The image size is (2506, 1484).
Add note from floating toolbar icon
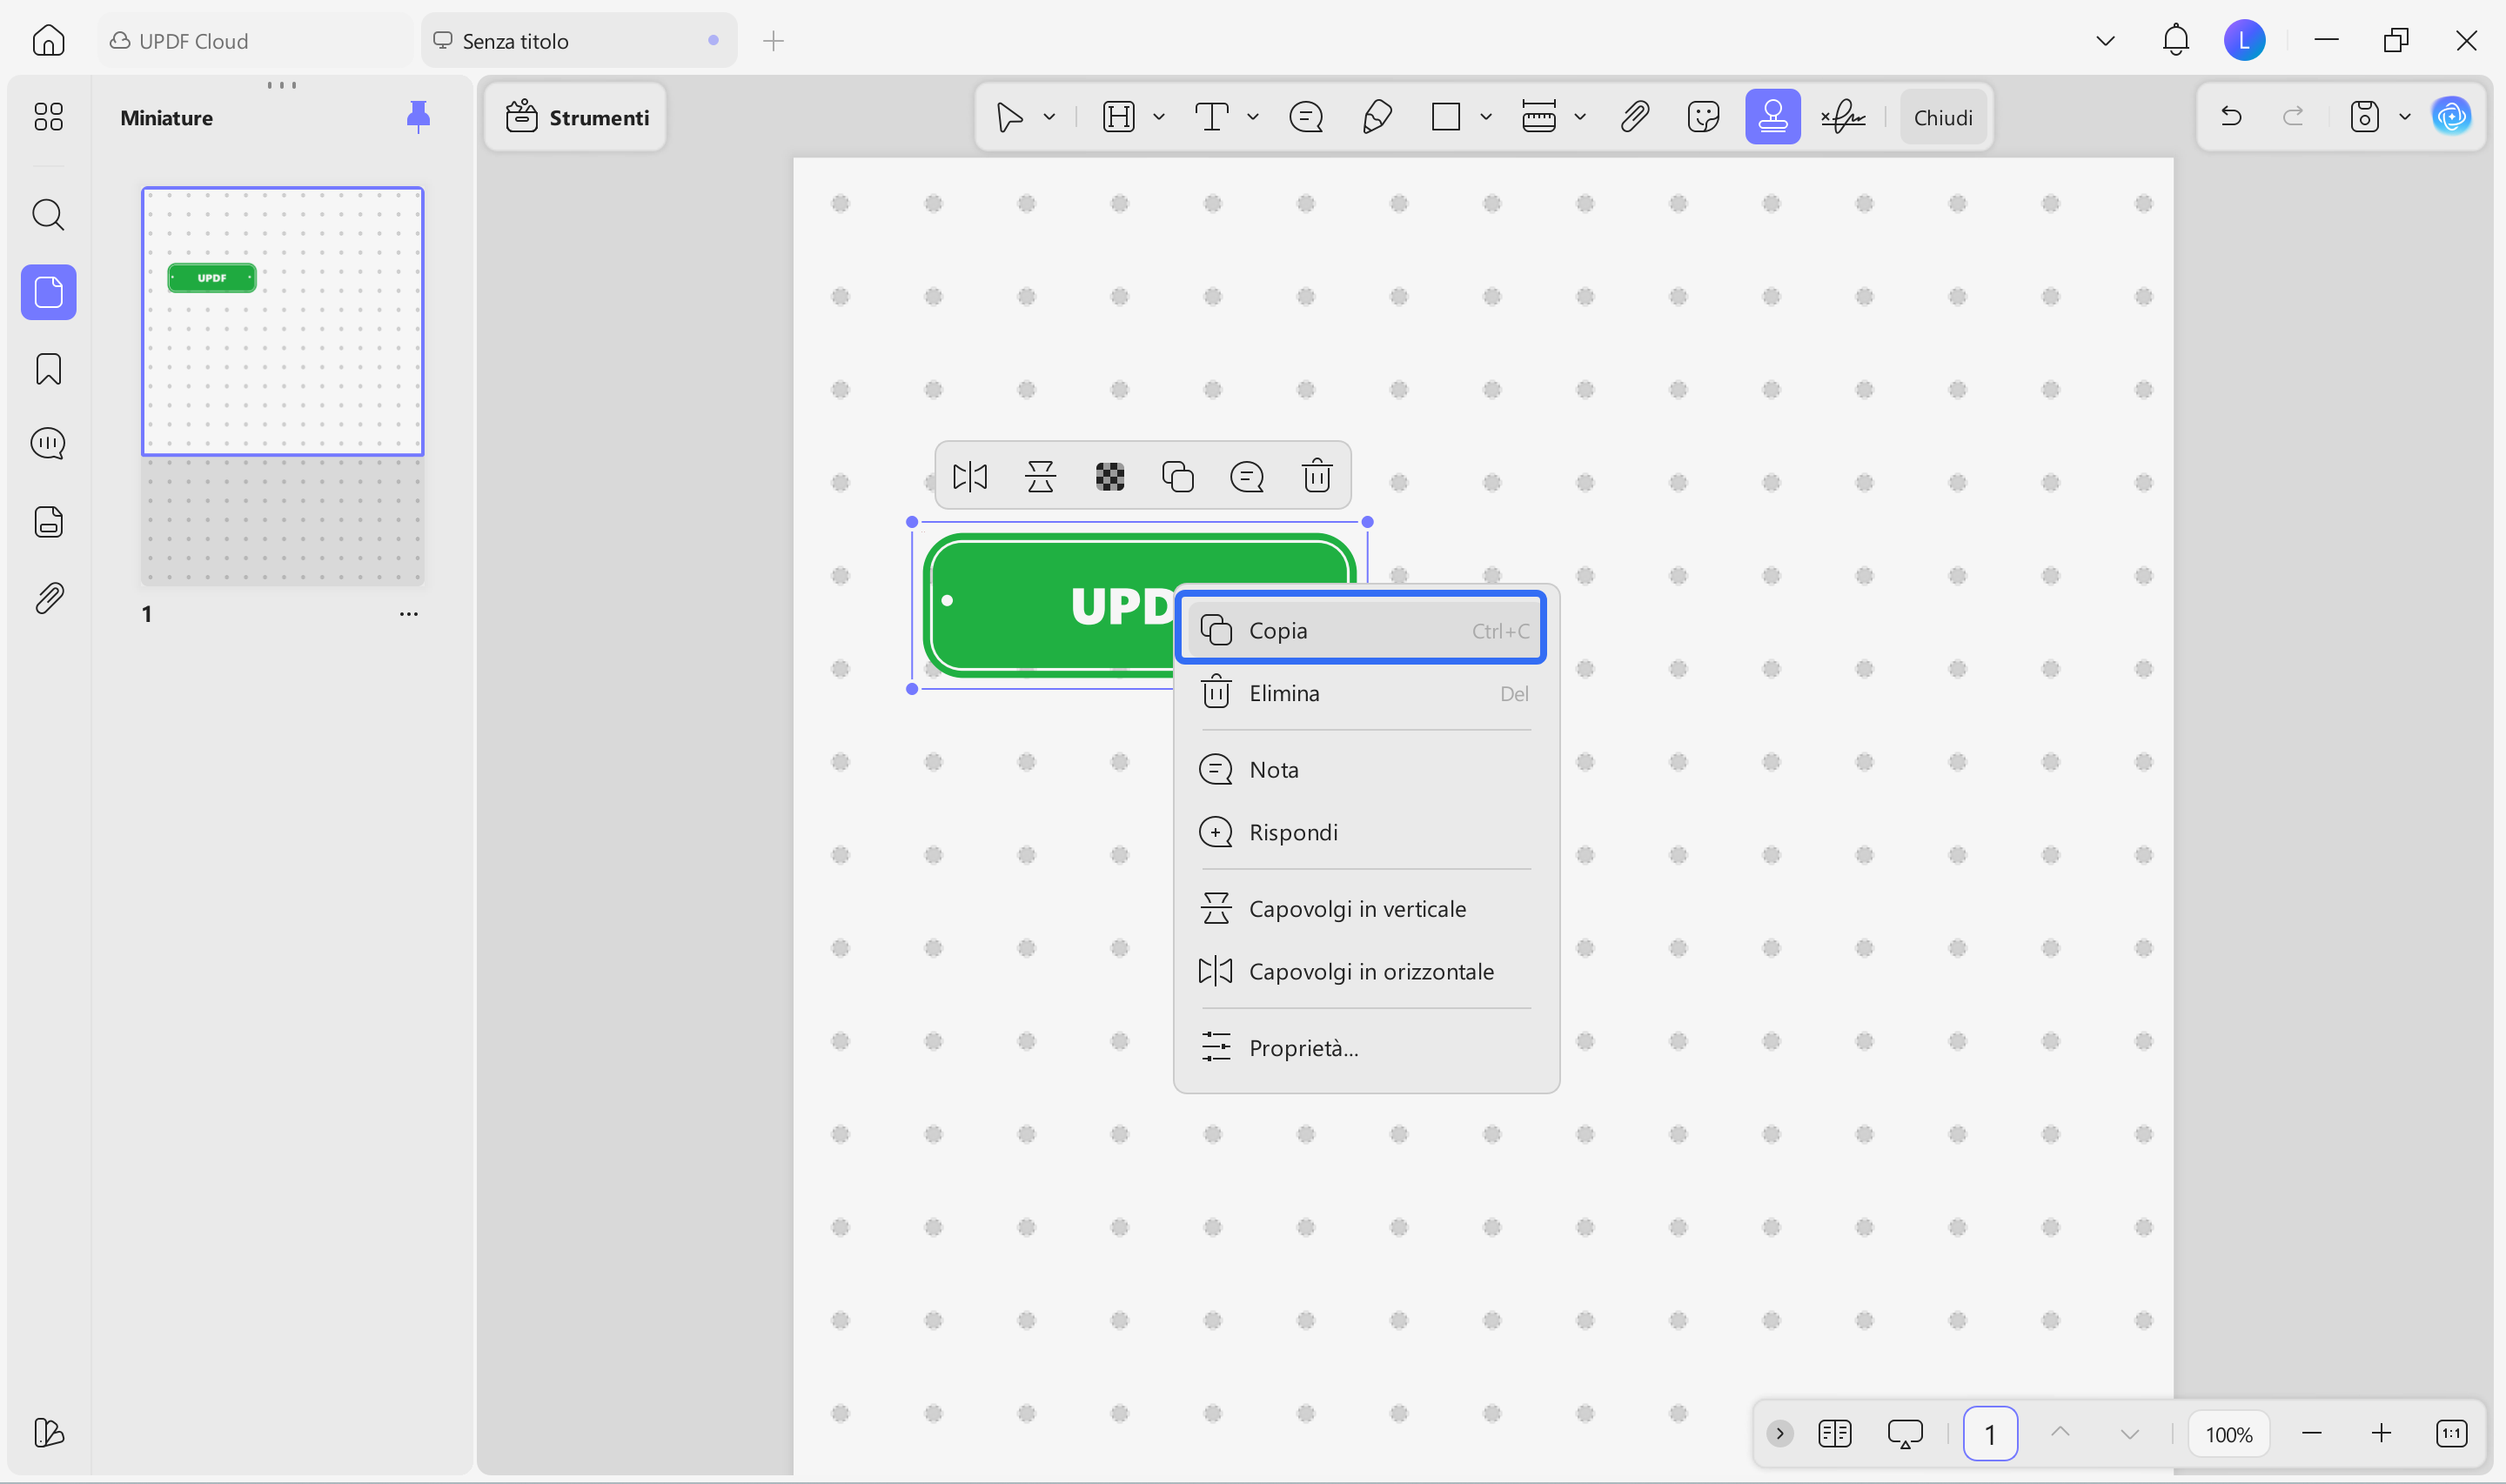(1247, 476)
